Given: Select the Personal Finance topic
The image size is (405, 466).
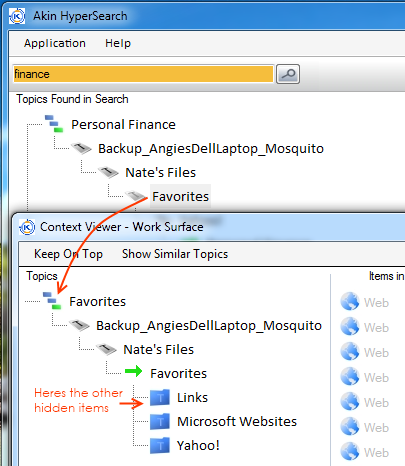Looking at the screenshot, I should click(x=123, y=124).
